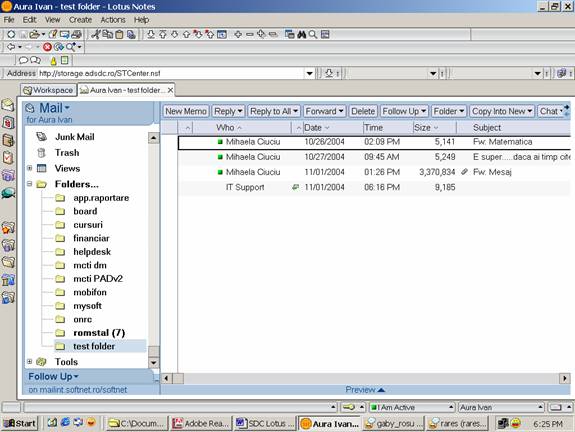Click the Folder action button
This screenshot has height=432, width=575.
(449, 111)
